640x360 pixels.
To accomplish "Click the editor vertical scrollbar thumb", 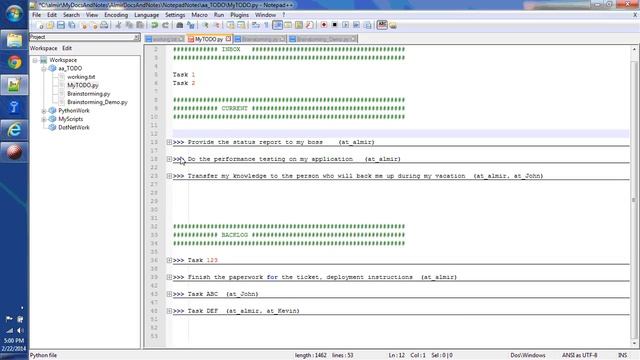I will (x=634, y=200).
